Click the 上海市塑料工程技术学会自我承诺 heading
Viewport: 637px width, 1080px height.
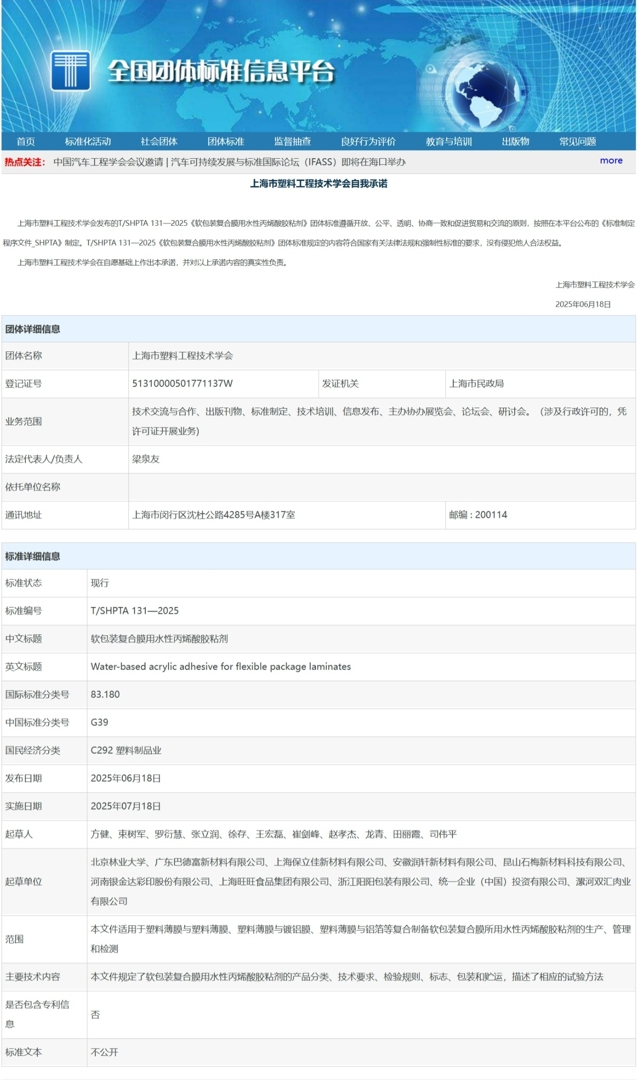click(318, 184)
